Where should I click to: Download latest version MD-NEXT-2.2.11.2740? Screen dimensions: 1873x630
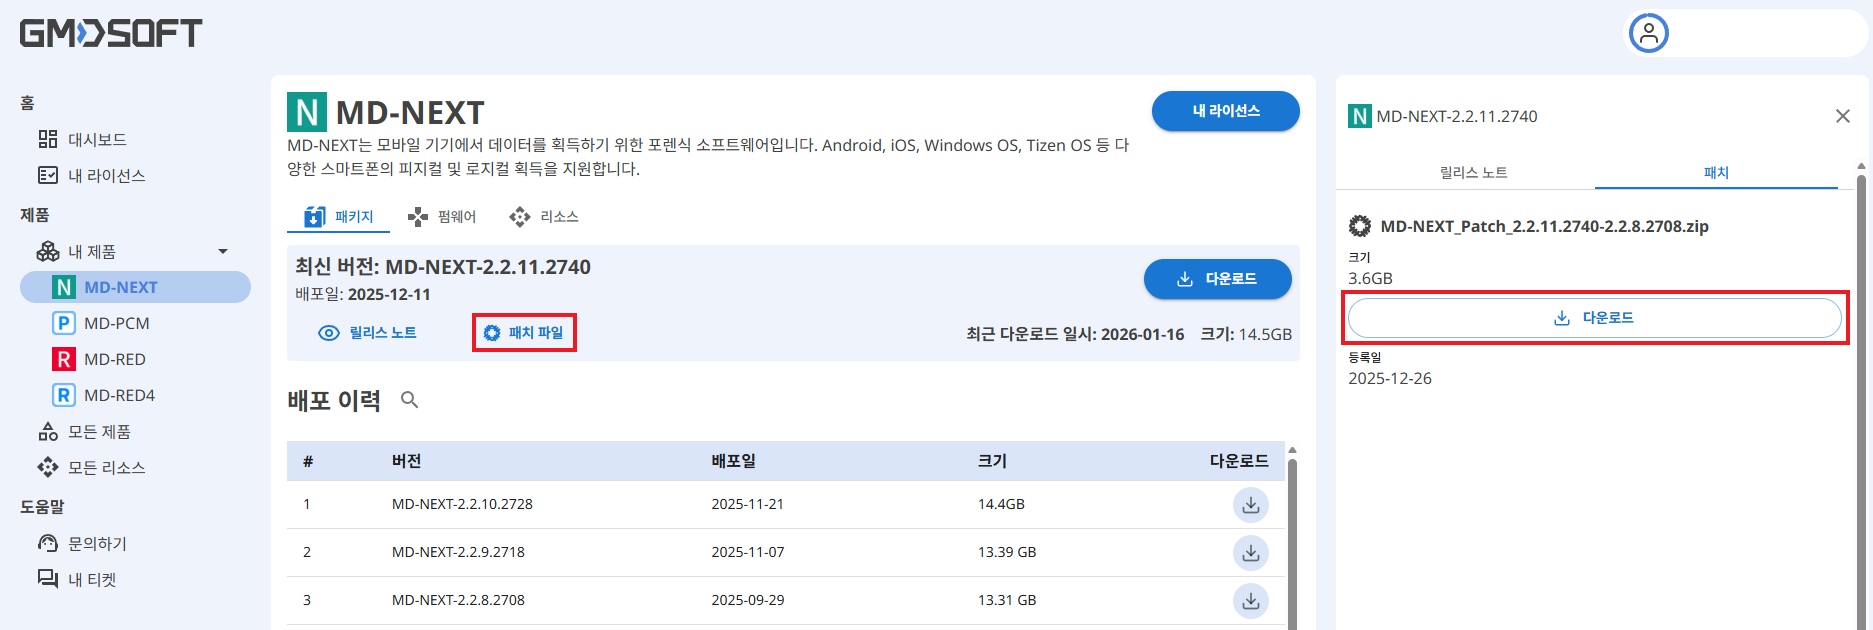click(1218, 279)
